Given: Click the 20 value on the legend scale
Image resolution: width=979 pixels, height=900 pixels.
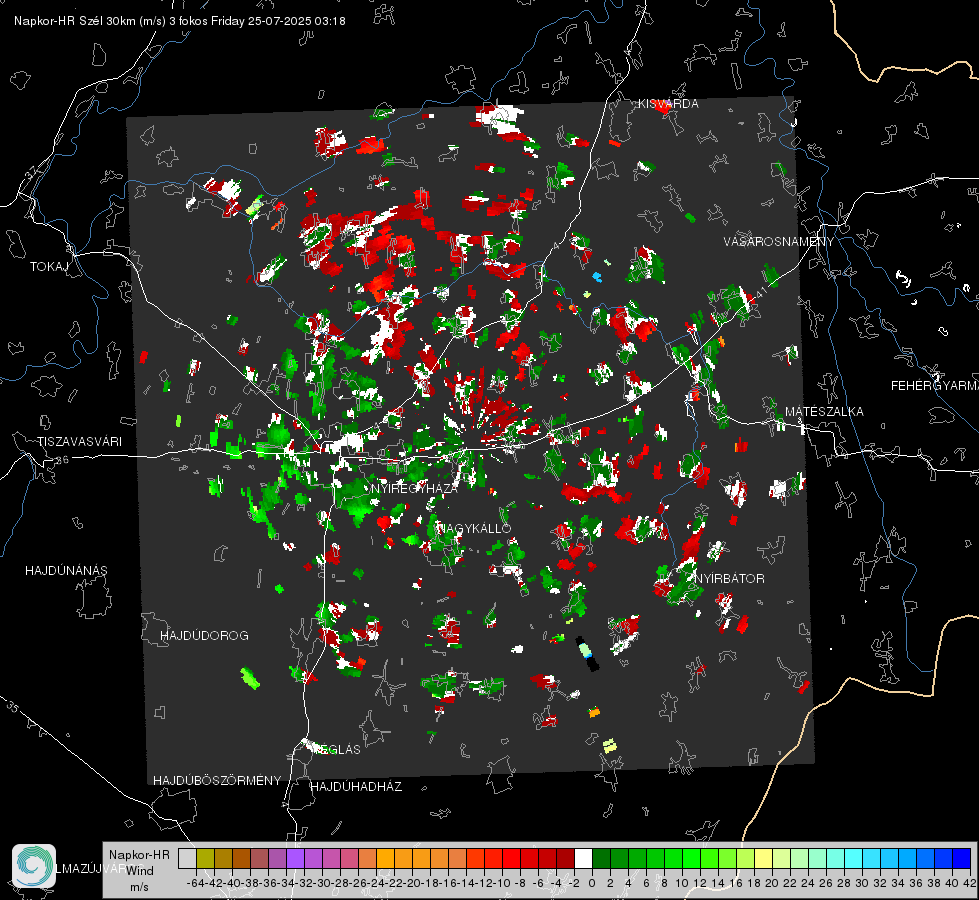Looking at the screenshot, I should click(772, 883).
